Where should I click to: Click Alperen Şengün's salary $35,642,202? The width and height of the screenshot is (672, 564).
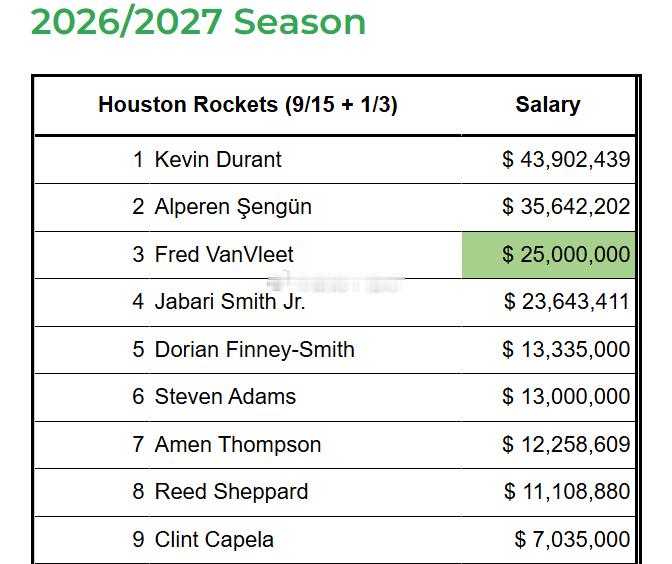coord(566,207)
